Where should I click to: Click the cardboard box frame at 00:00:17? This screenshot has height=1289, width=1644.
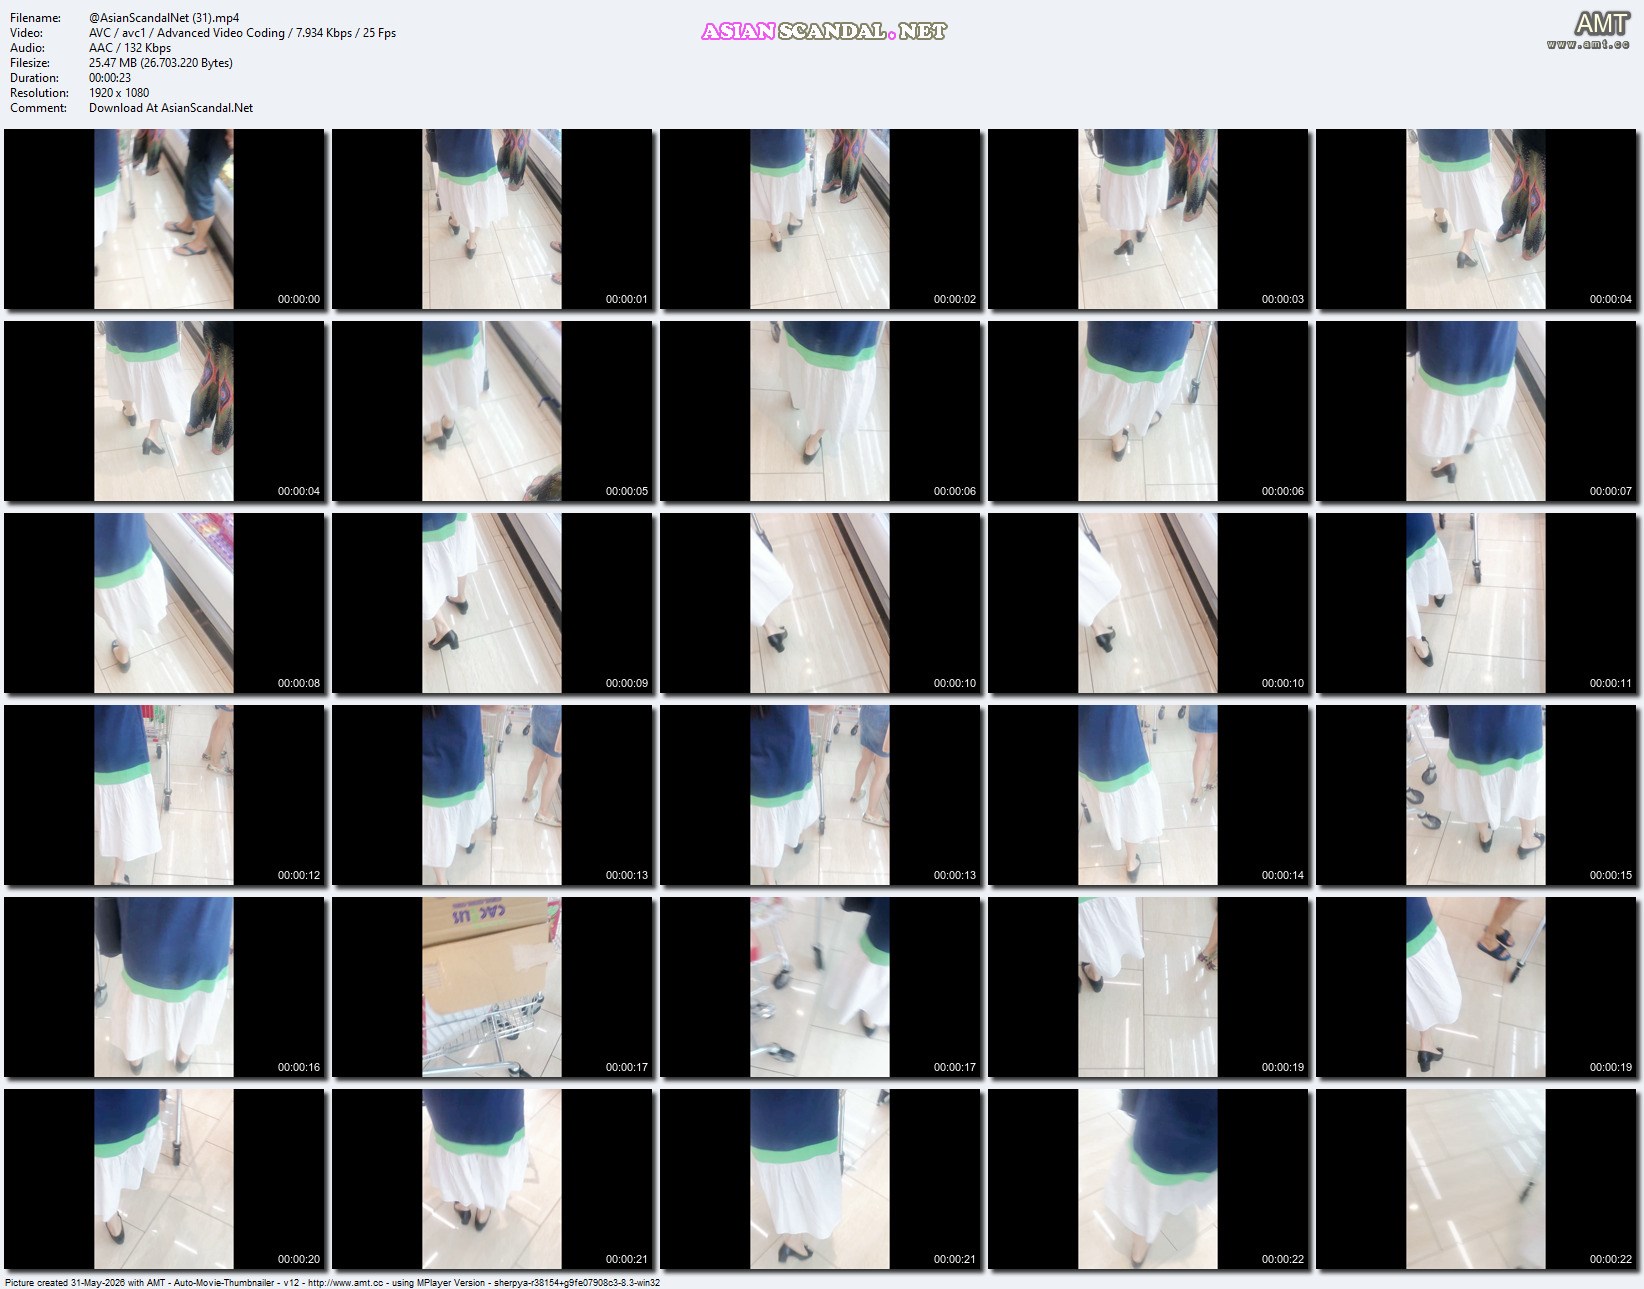[492, 987]
